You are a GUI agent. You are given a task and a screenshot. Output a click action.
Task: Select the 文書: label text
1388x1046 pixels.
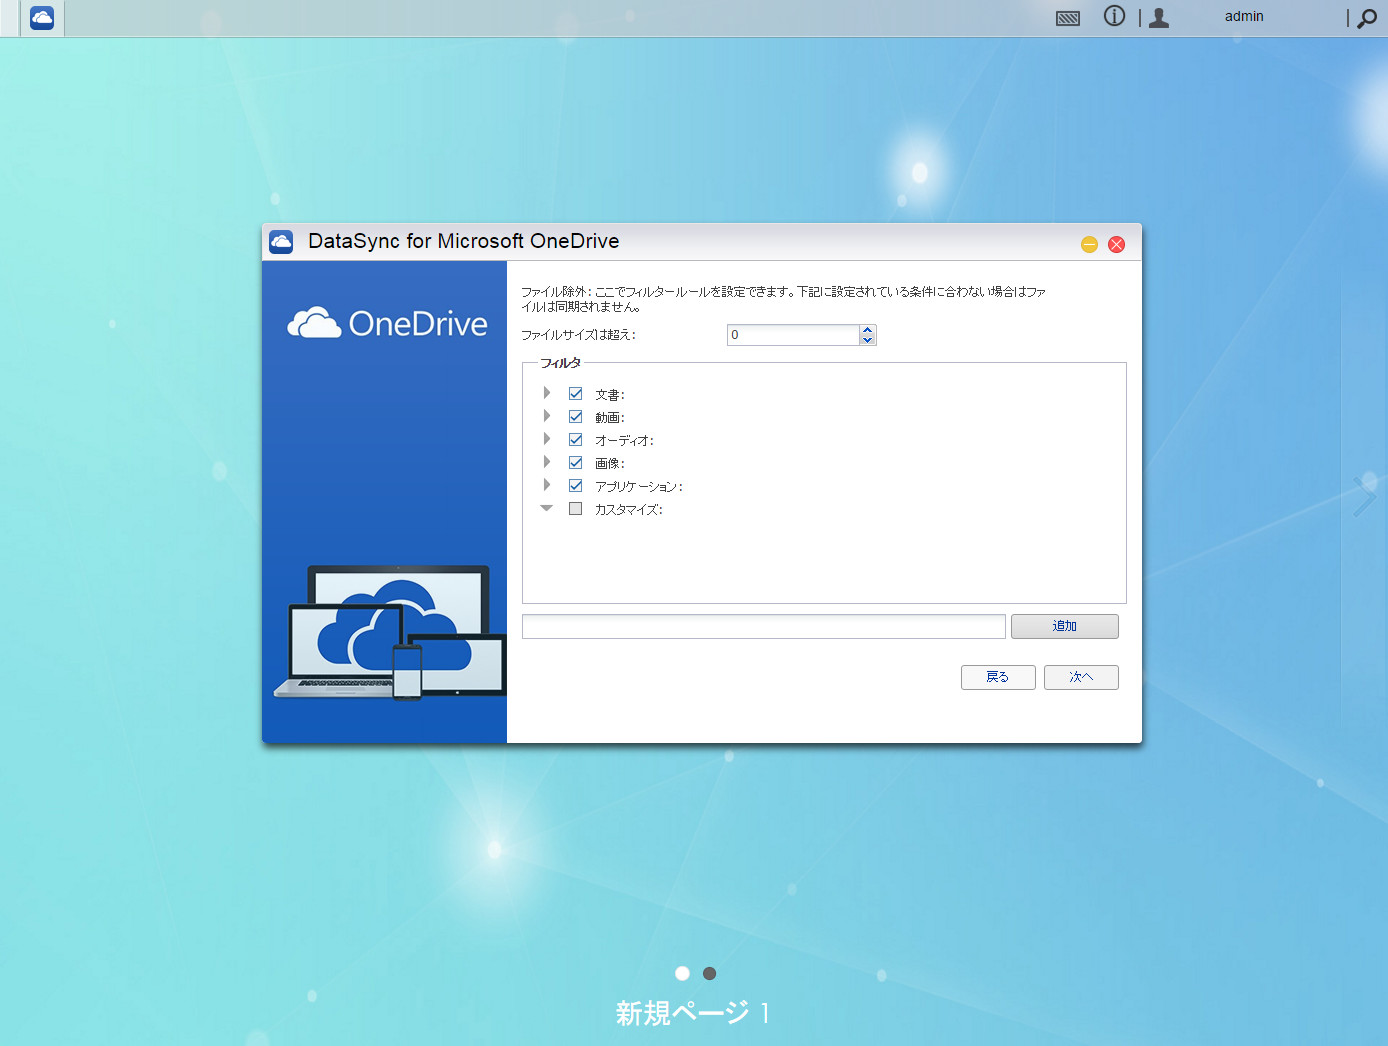[610, 395]
